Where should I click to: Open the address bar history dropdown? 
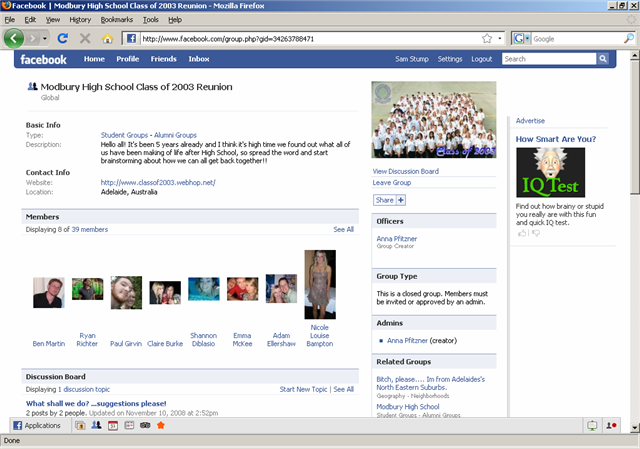500,39
